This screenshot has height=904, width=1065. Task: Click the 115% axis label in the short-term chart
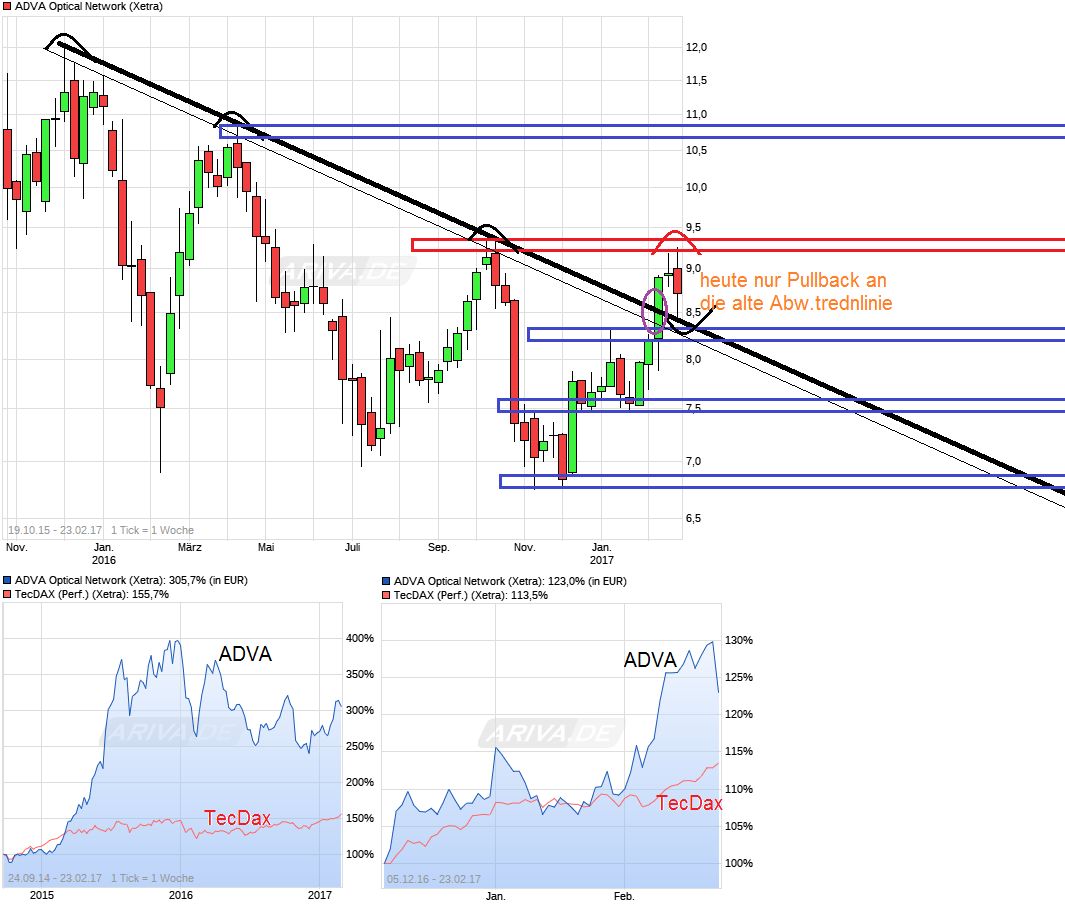tap(739, 751)
